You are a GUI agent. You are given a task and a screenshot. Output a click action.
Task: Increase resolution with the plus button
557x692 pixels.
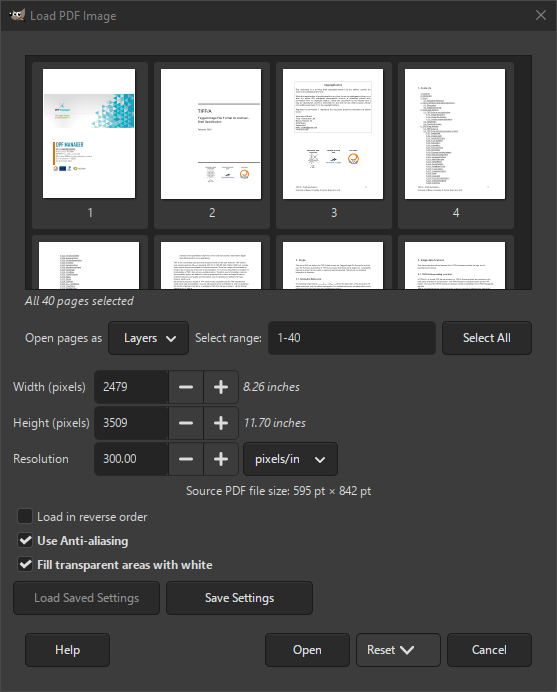(221, 459)
